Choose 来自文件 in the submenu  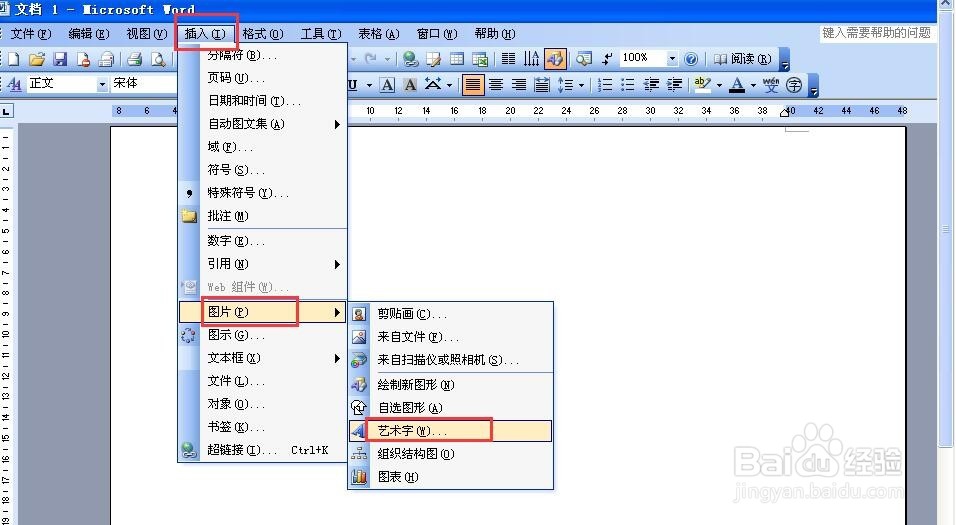[x=451, y=337]
